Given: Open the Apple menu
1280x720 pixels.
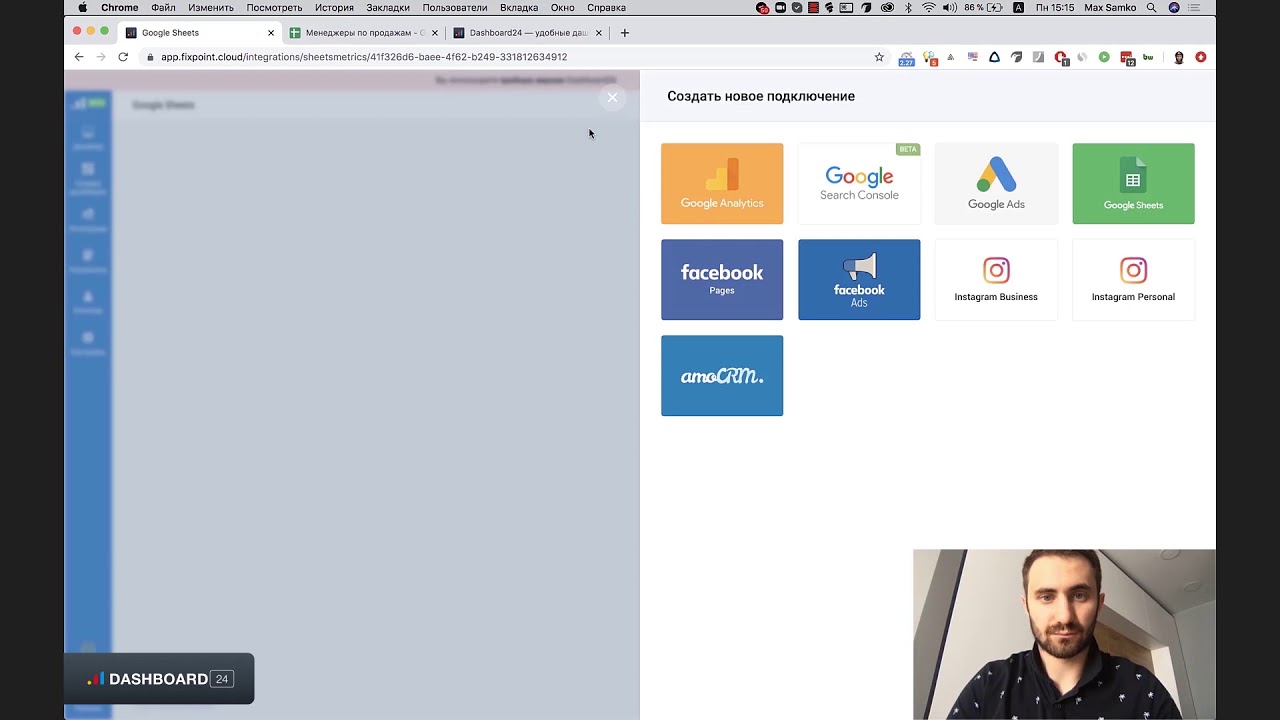Looking at the screenshot, I should 82,7.
